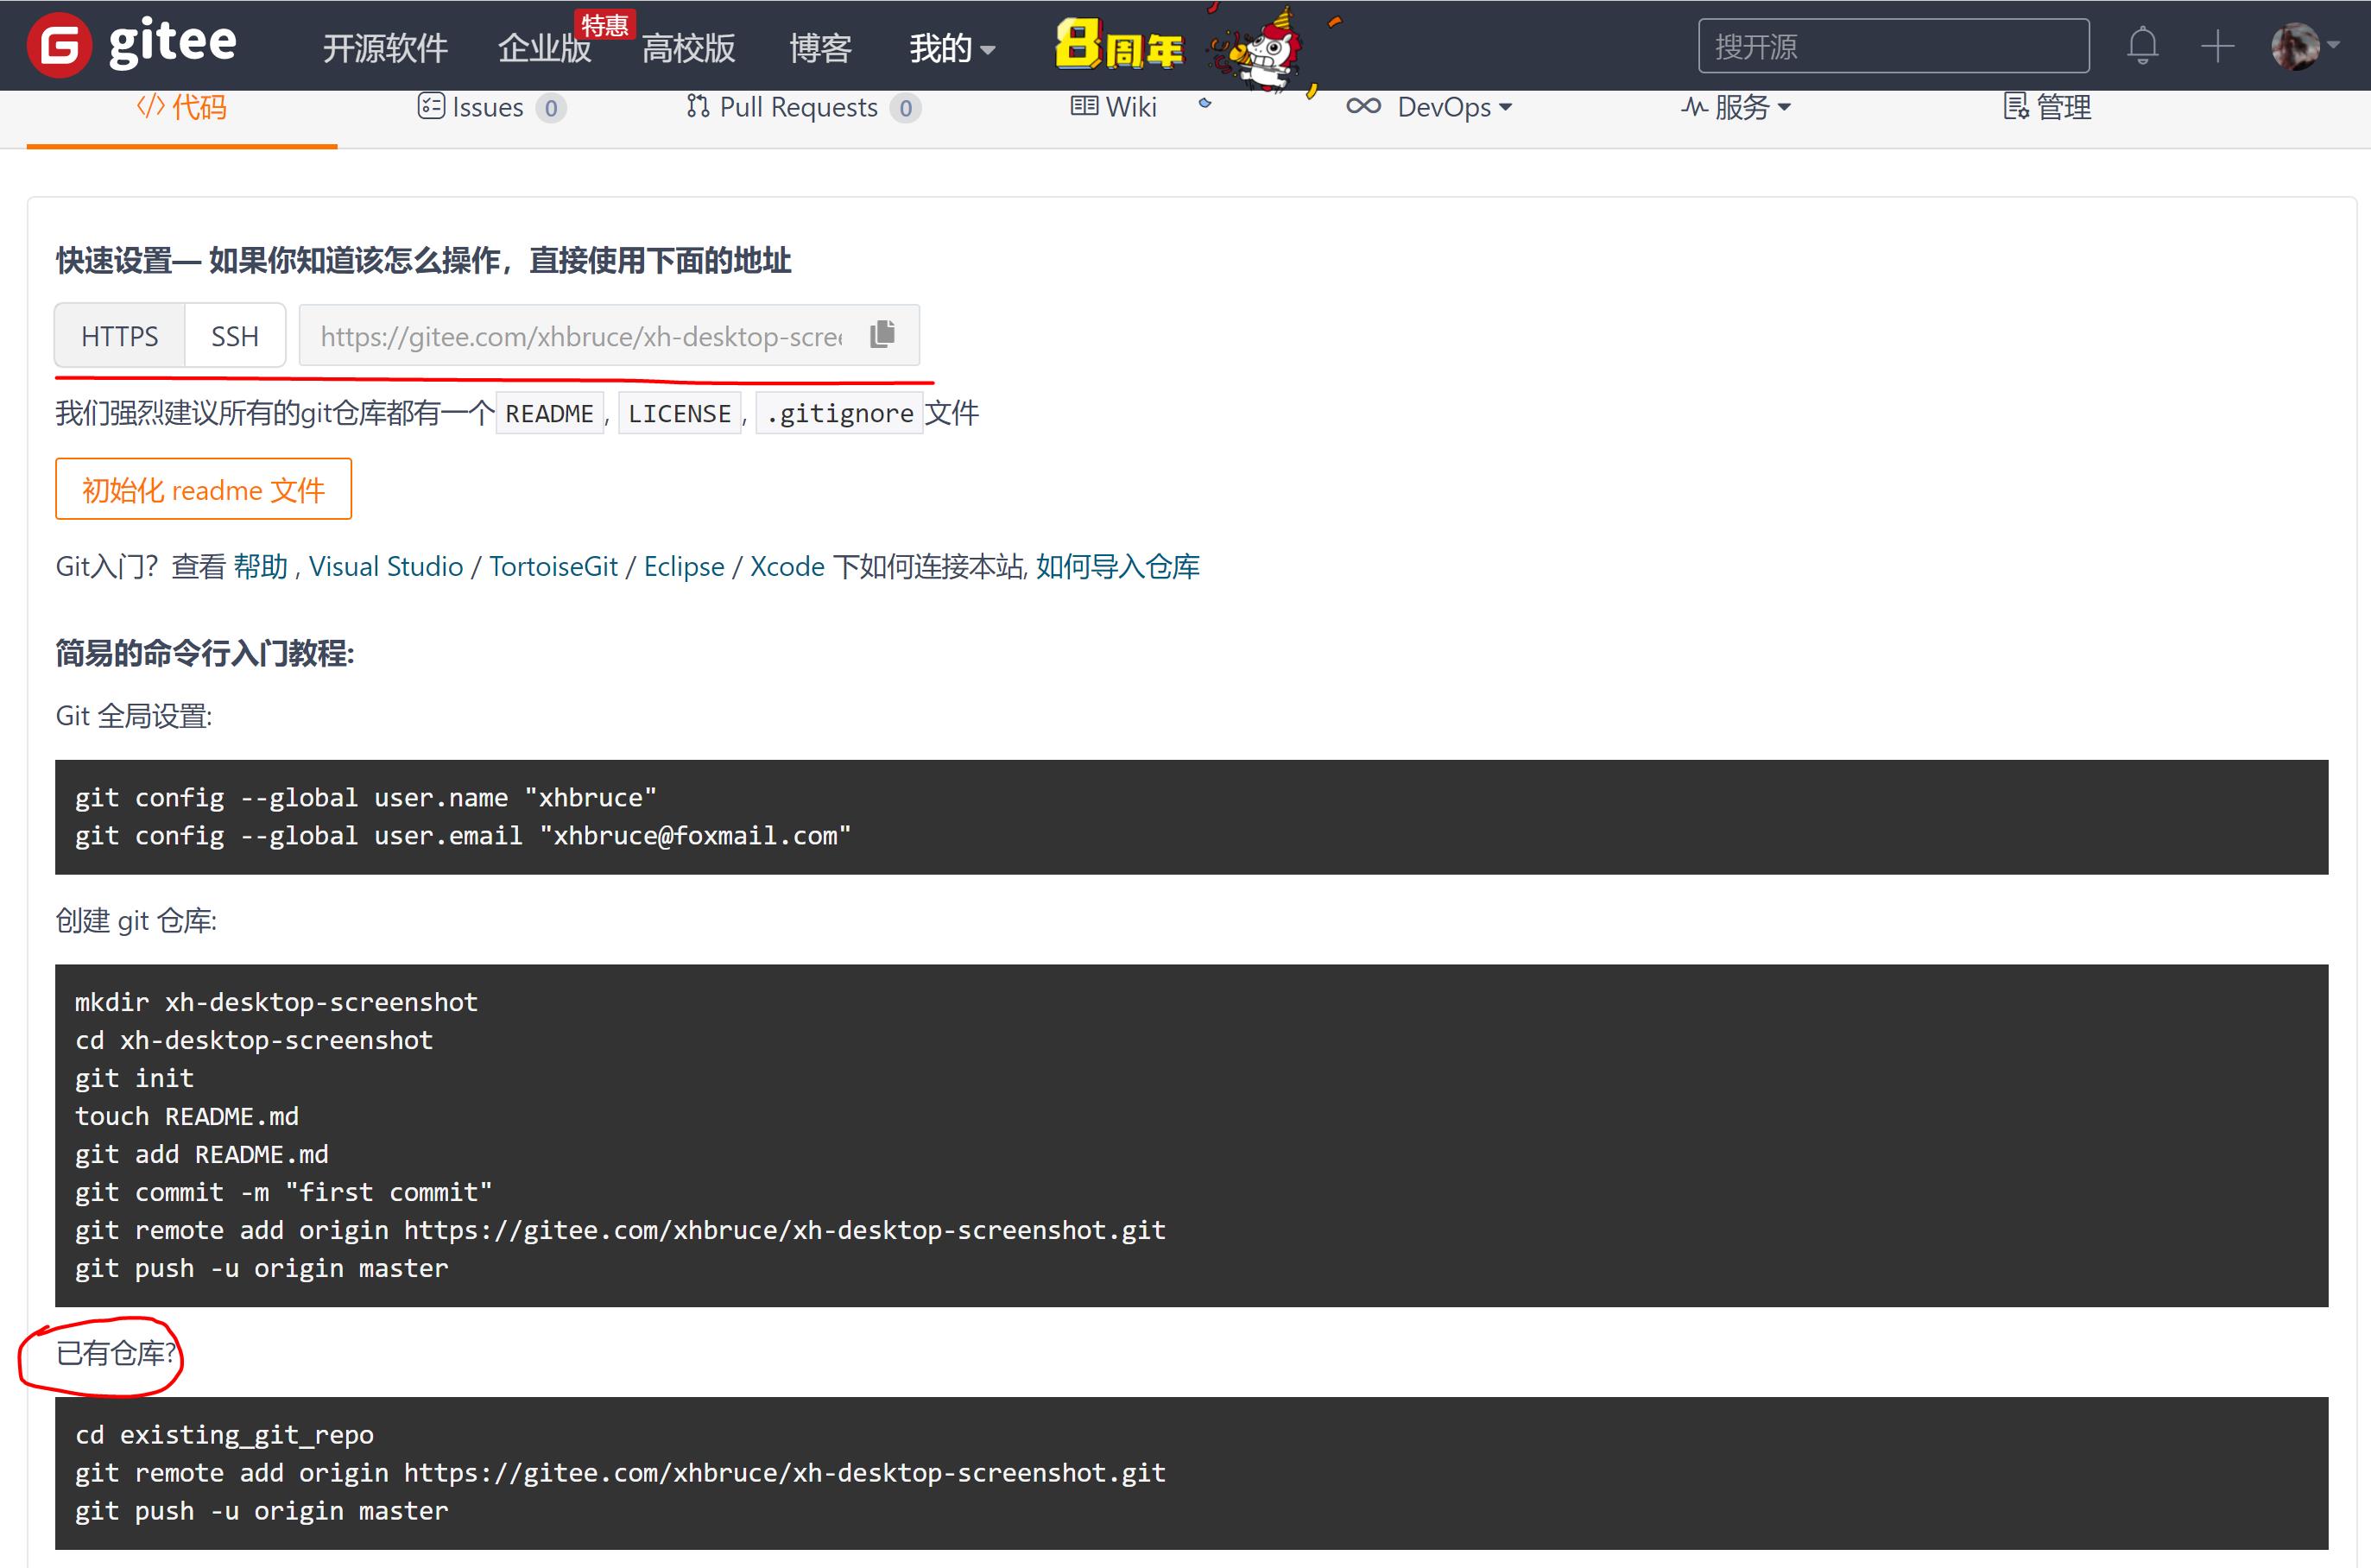The width and height of the screenshot is (2371, 1568).
Task: Click the git config user.email command line
Action: pos(463,836)
